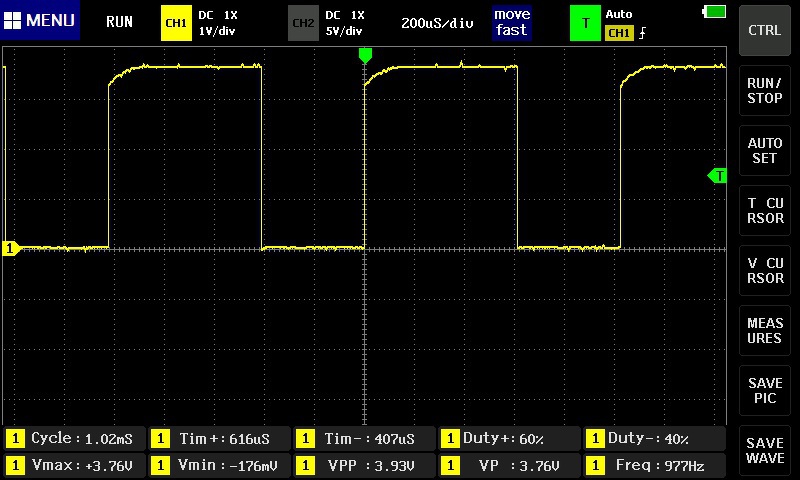The width and height of the screenshot is (800, 480).
Task: Change CH2 DC 1X 5V/div setting
Action: [344, 23]
